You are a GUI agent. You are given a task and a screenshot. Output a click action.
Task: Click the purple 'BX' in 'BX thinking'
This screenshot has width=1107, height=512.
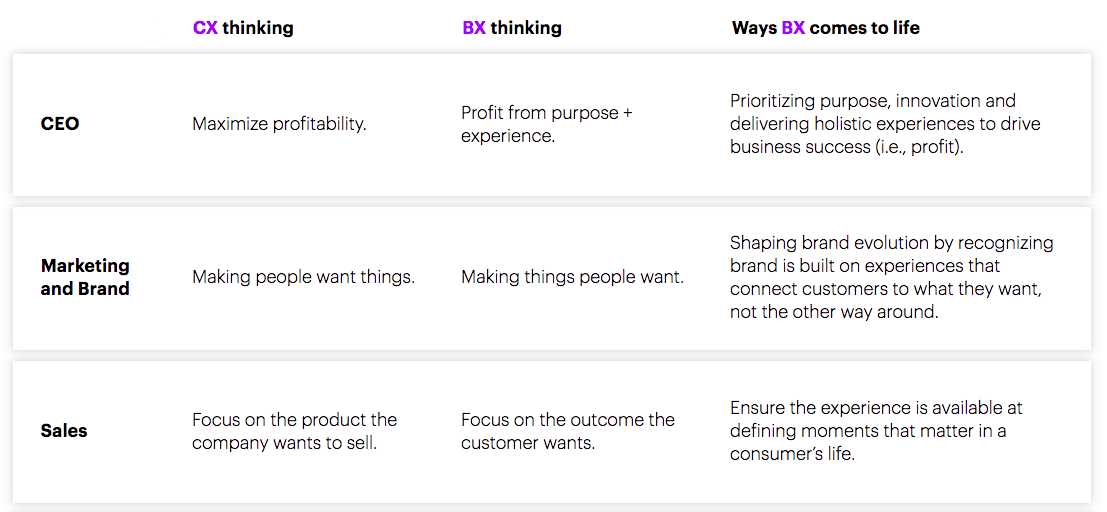pos(474,28)
